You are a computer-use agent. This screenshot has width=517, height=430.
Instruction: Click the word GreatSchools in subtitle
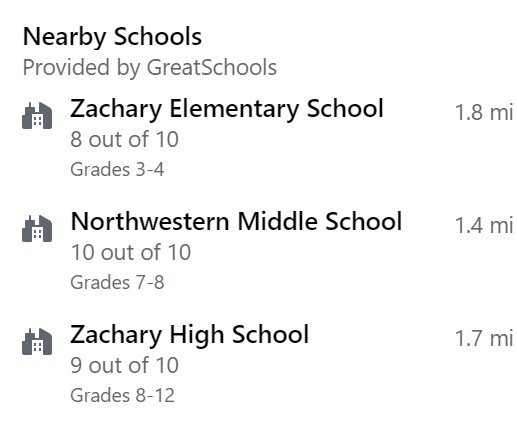pos(212,67)
